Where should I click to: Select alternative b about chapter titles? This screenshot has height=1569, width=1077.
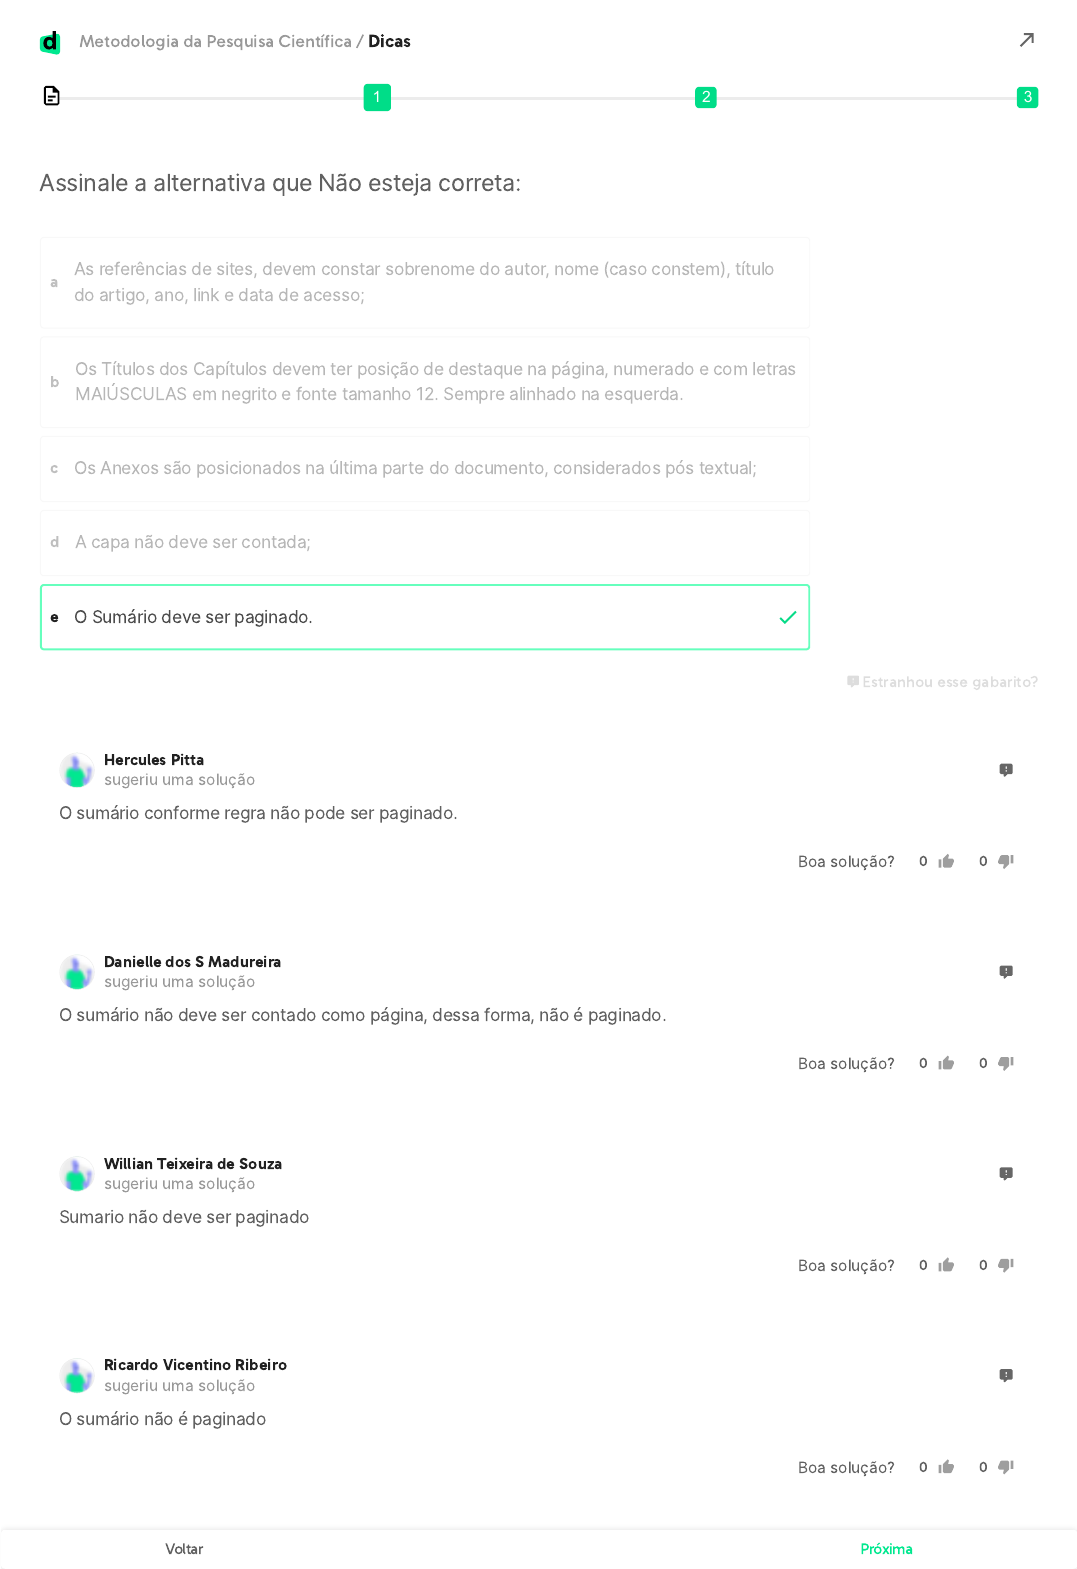click(425, 382)
